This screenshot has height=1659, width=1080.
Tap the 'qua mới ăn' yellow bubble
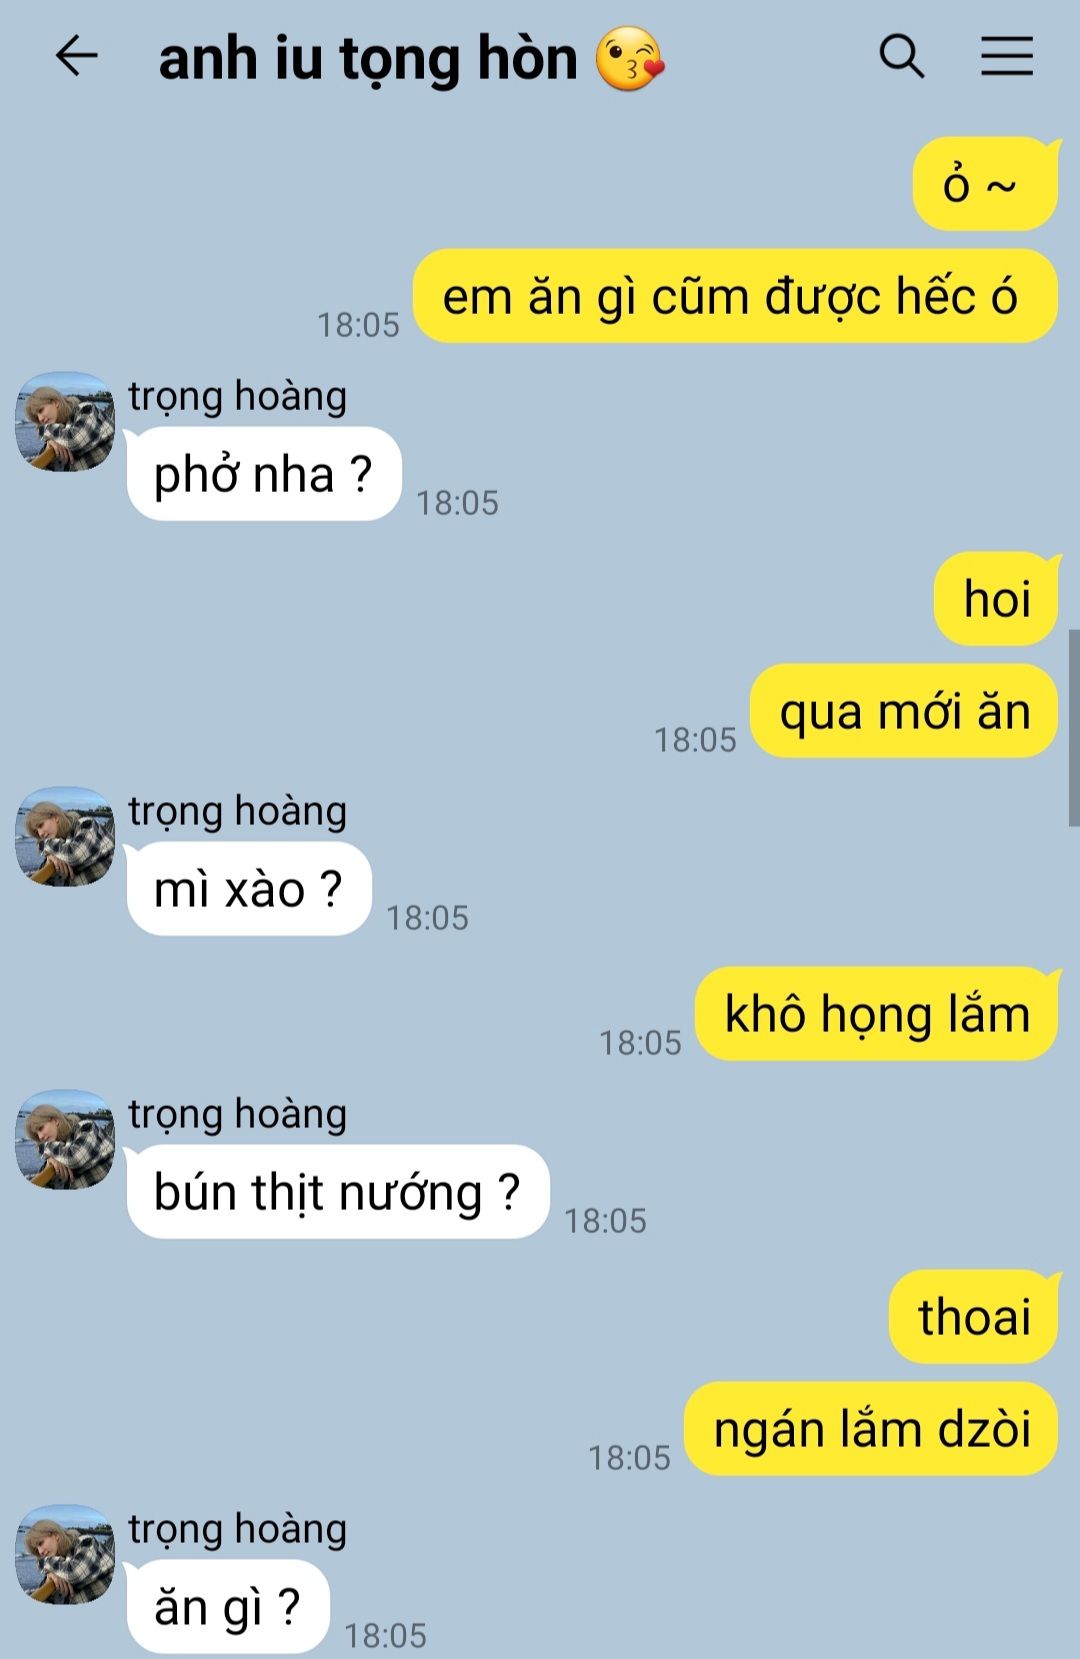click(x=904, y=712)
